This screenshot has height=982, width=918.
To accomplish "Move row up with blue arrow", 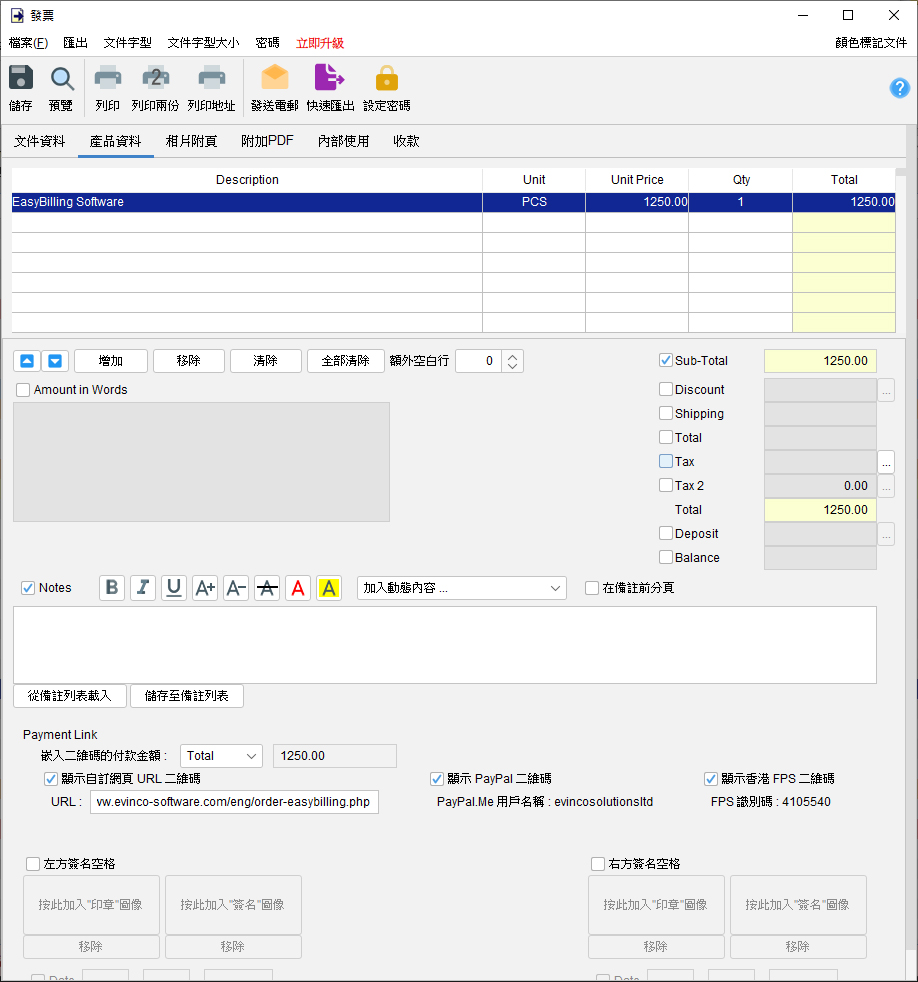I will click(x=27, y=361).
